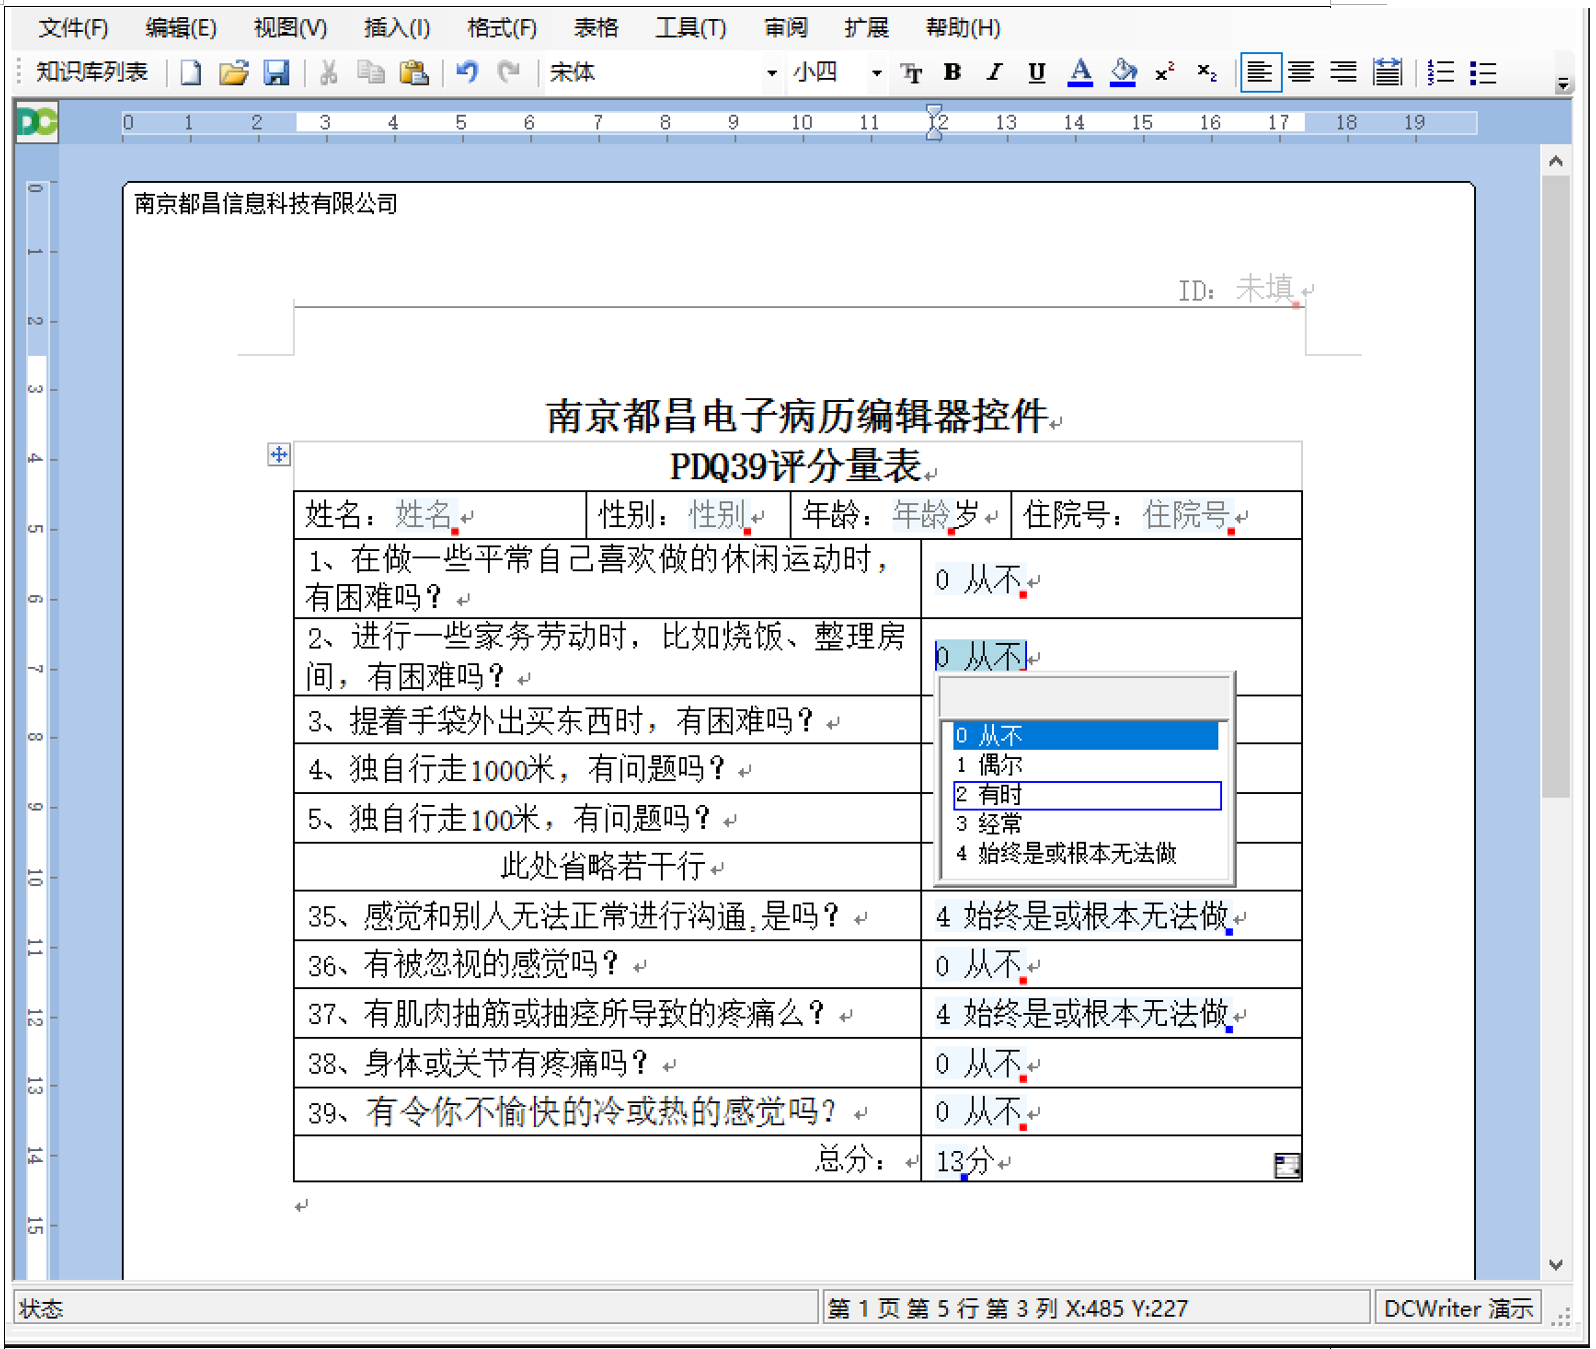Image resolution: width=1596 pixels, height=1349 pixels.
Task: Toggle bold formatting
Action: click(x=952, y=73)
